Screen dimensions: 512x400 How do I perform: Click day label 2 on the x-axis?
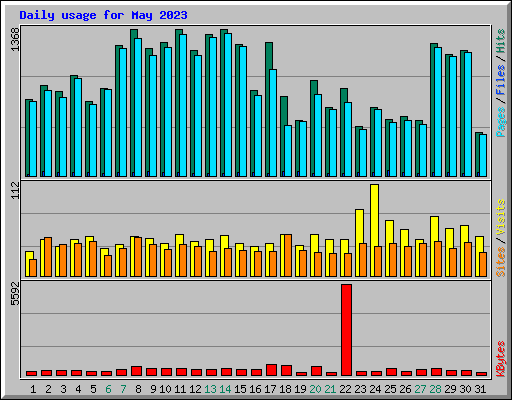[x=48, y=389]
